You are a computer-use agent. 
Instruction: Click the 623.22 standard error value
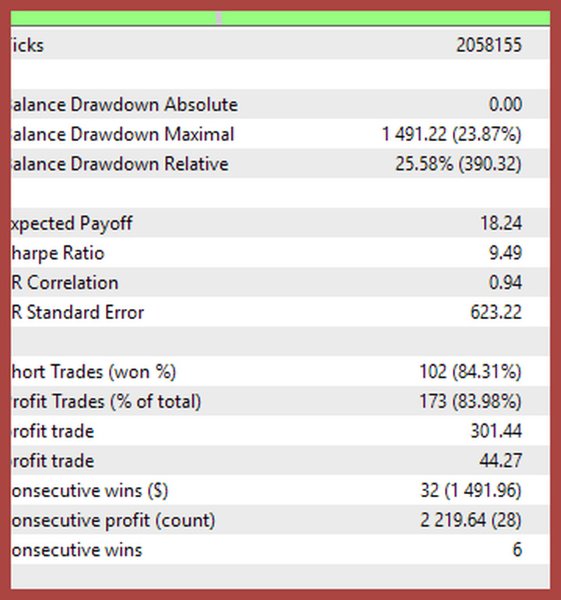[x=496, y=312]
